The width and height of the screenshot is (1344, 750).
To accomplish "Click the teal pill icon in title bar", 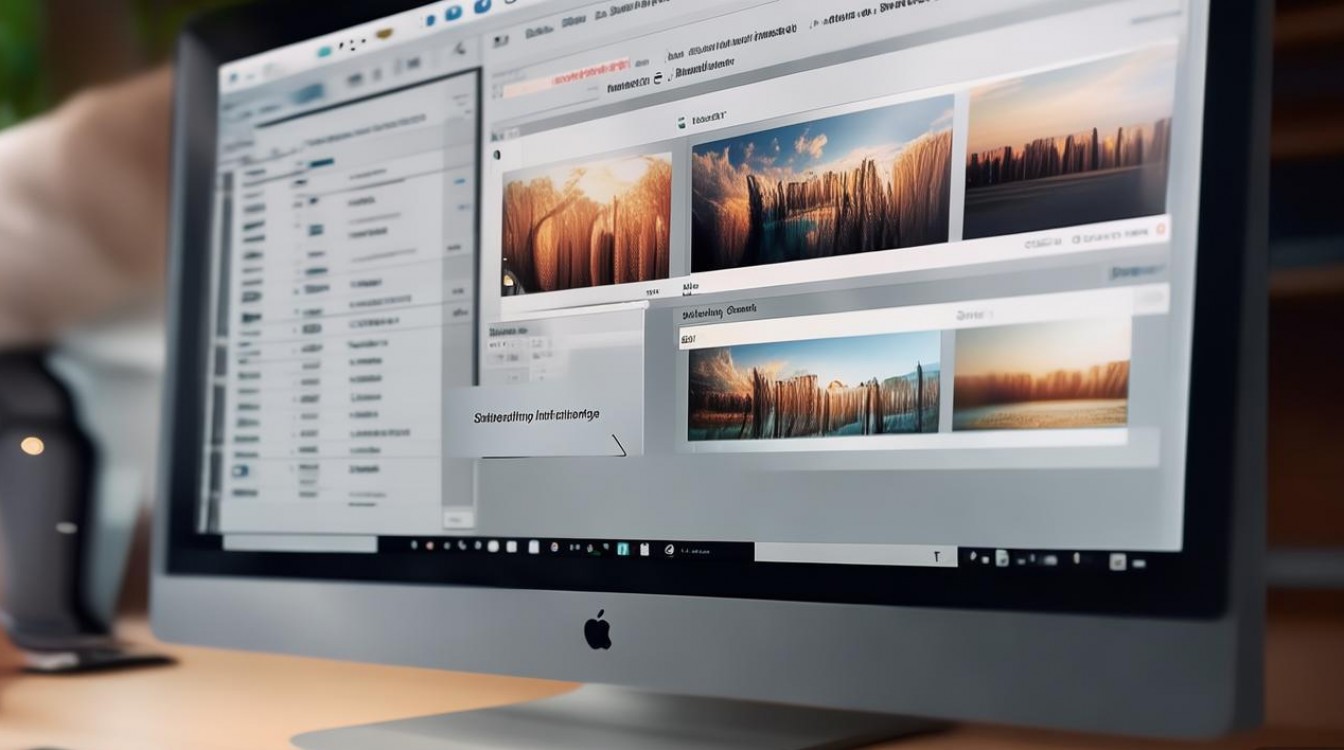I will (327, 50).
